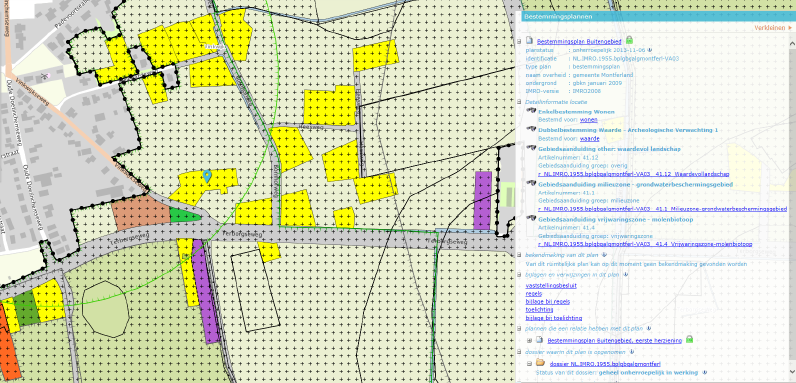This screenshot has width=796, height=383.
Task: Open the 'vaststellingsbesluit' link
Action: tap(551, 285)
